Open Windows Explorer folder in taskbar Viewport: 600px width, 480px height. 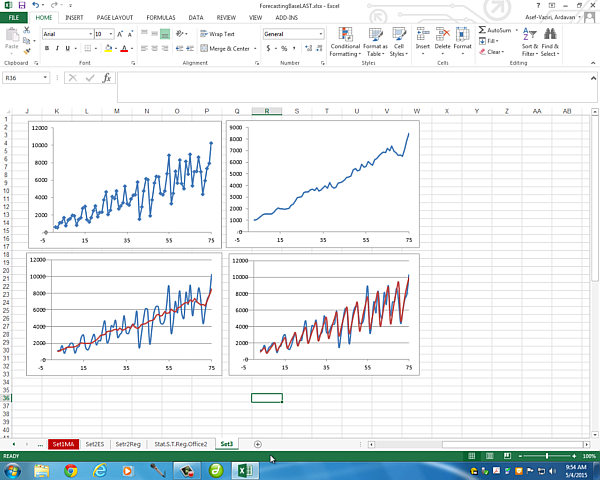[42, 470]
